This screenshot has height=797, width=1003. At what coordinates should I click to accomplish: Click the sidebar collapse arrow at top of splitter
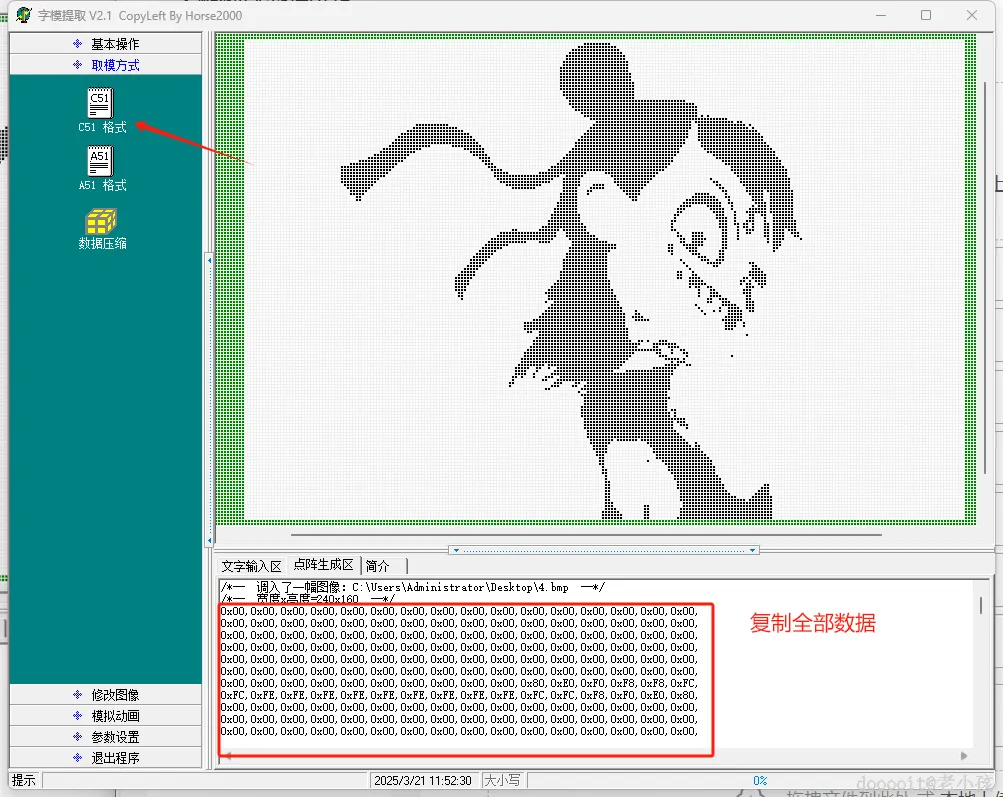(x=209, y=261)
